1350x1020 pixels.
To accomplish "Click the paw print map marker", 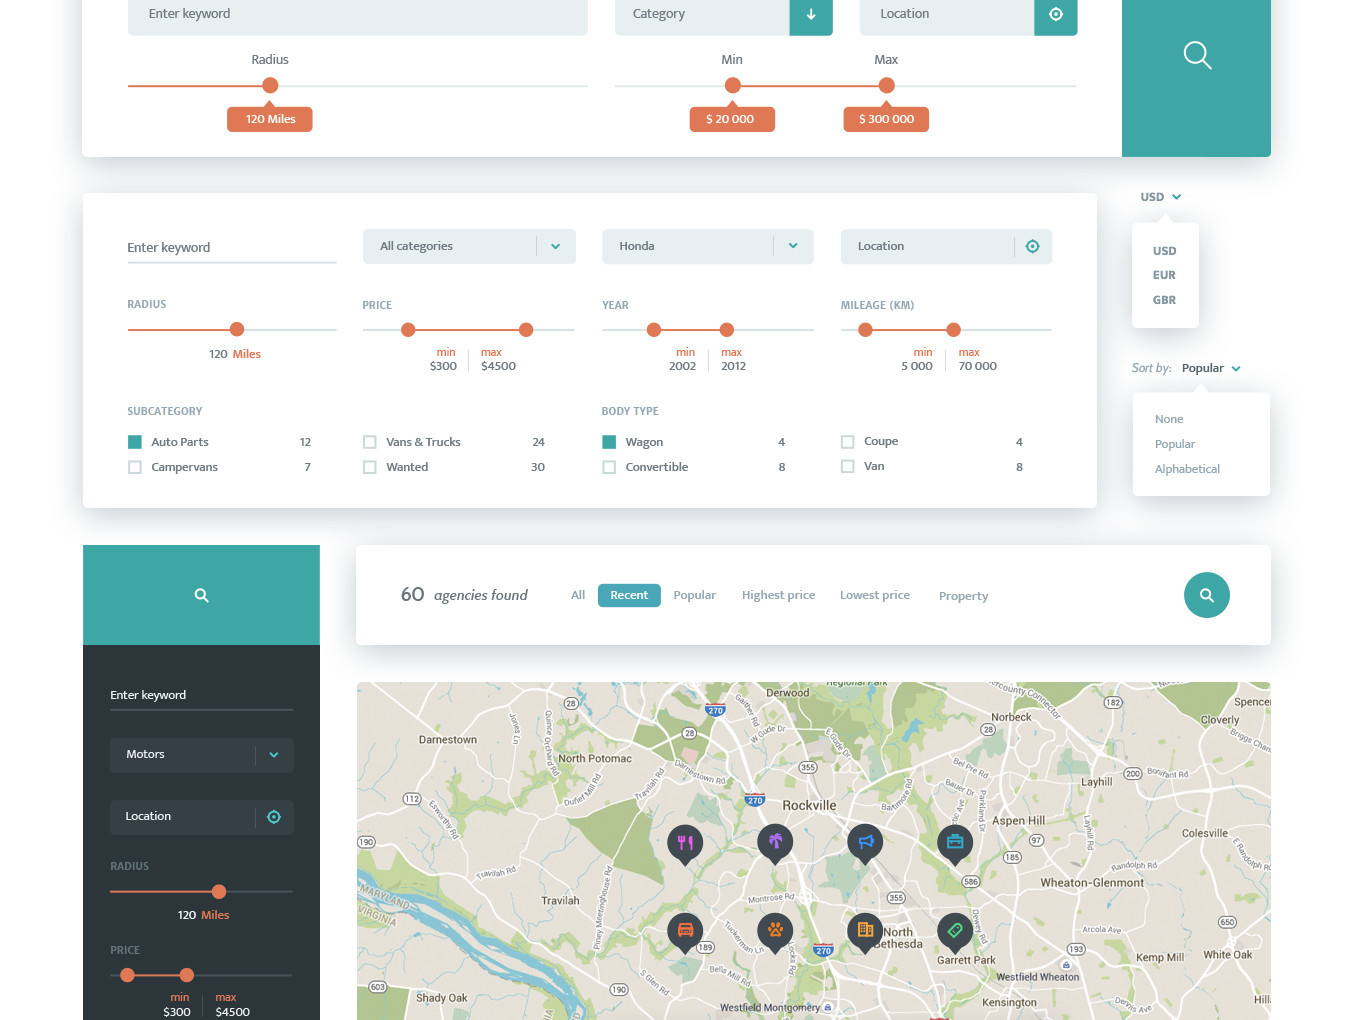I will 775,930.
